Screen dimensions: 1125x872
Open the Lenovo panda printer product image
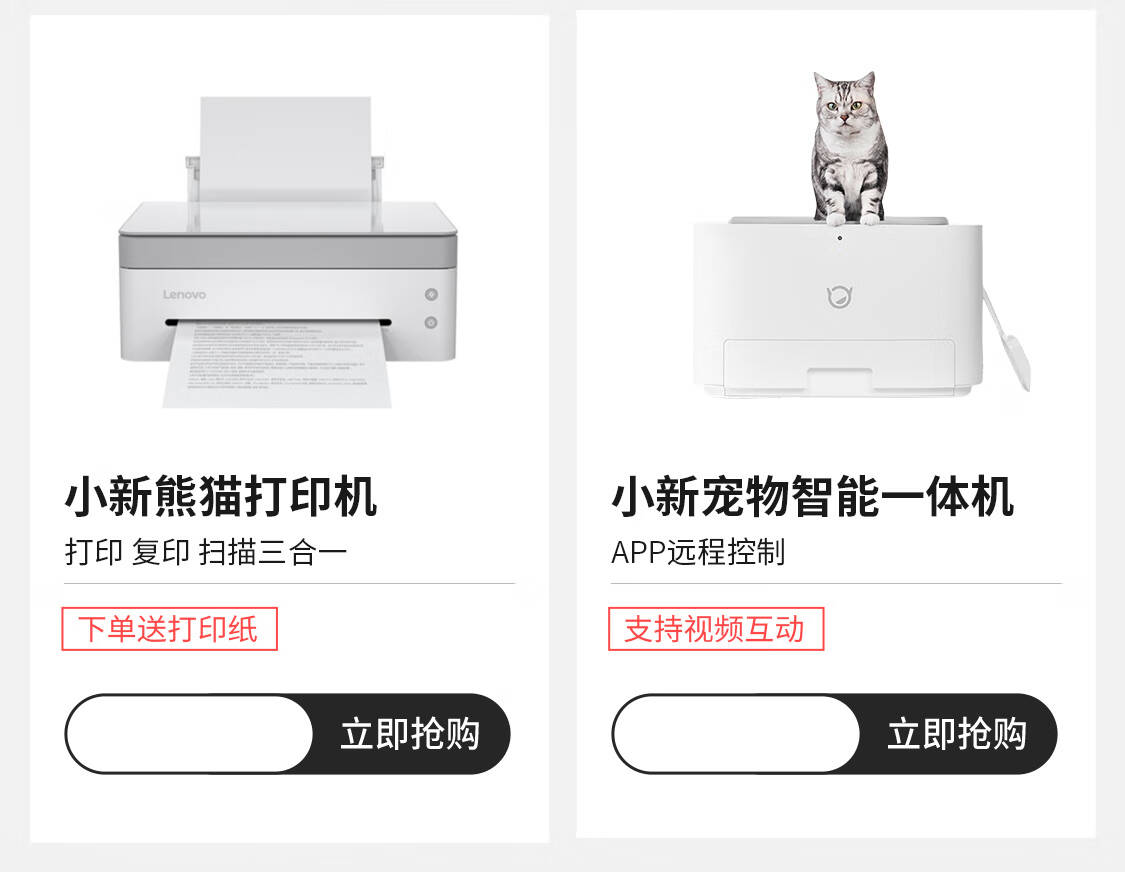pos(288,252)
